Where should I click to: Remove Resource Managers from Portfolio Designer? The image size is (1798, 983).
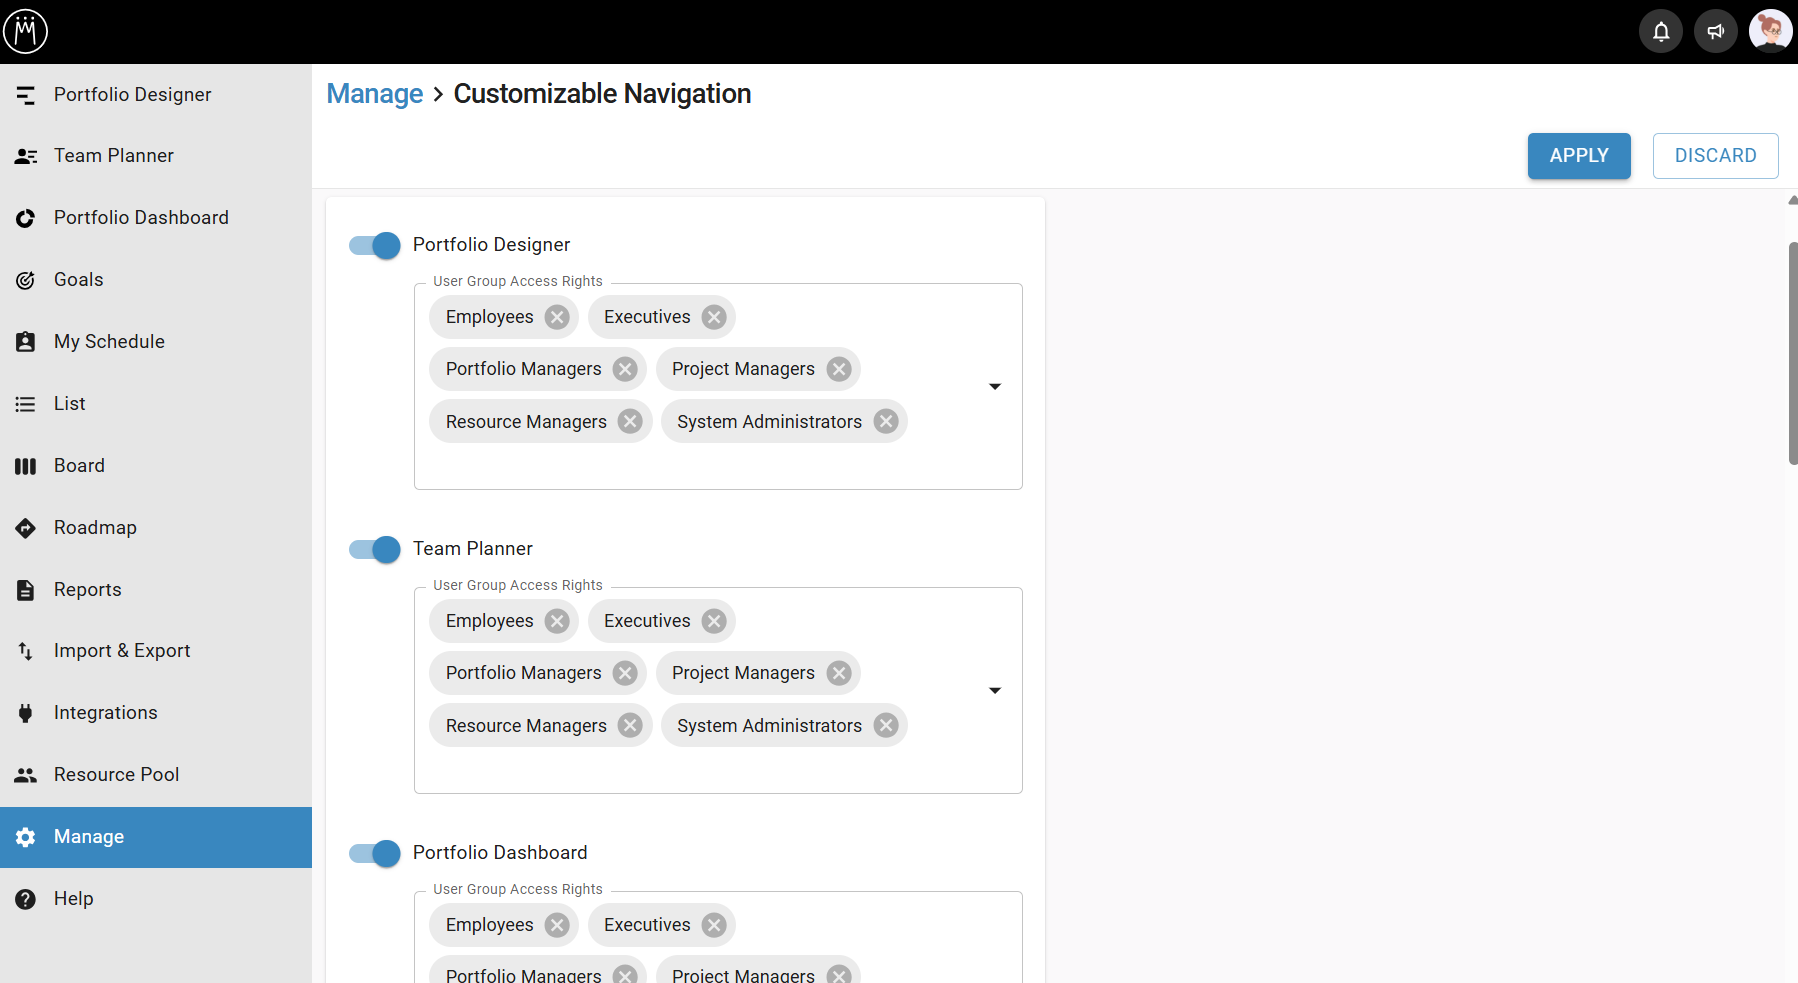point(630,421)
